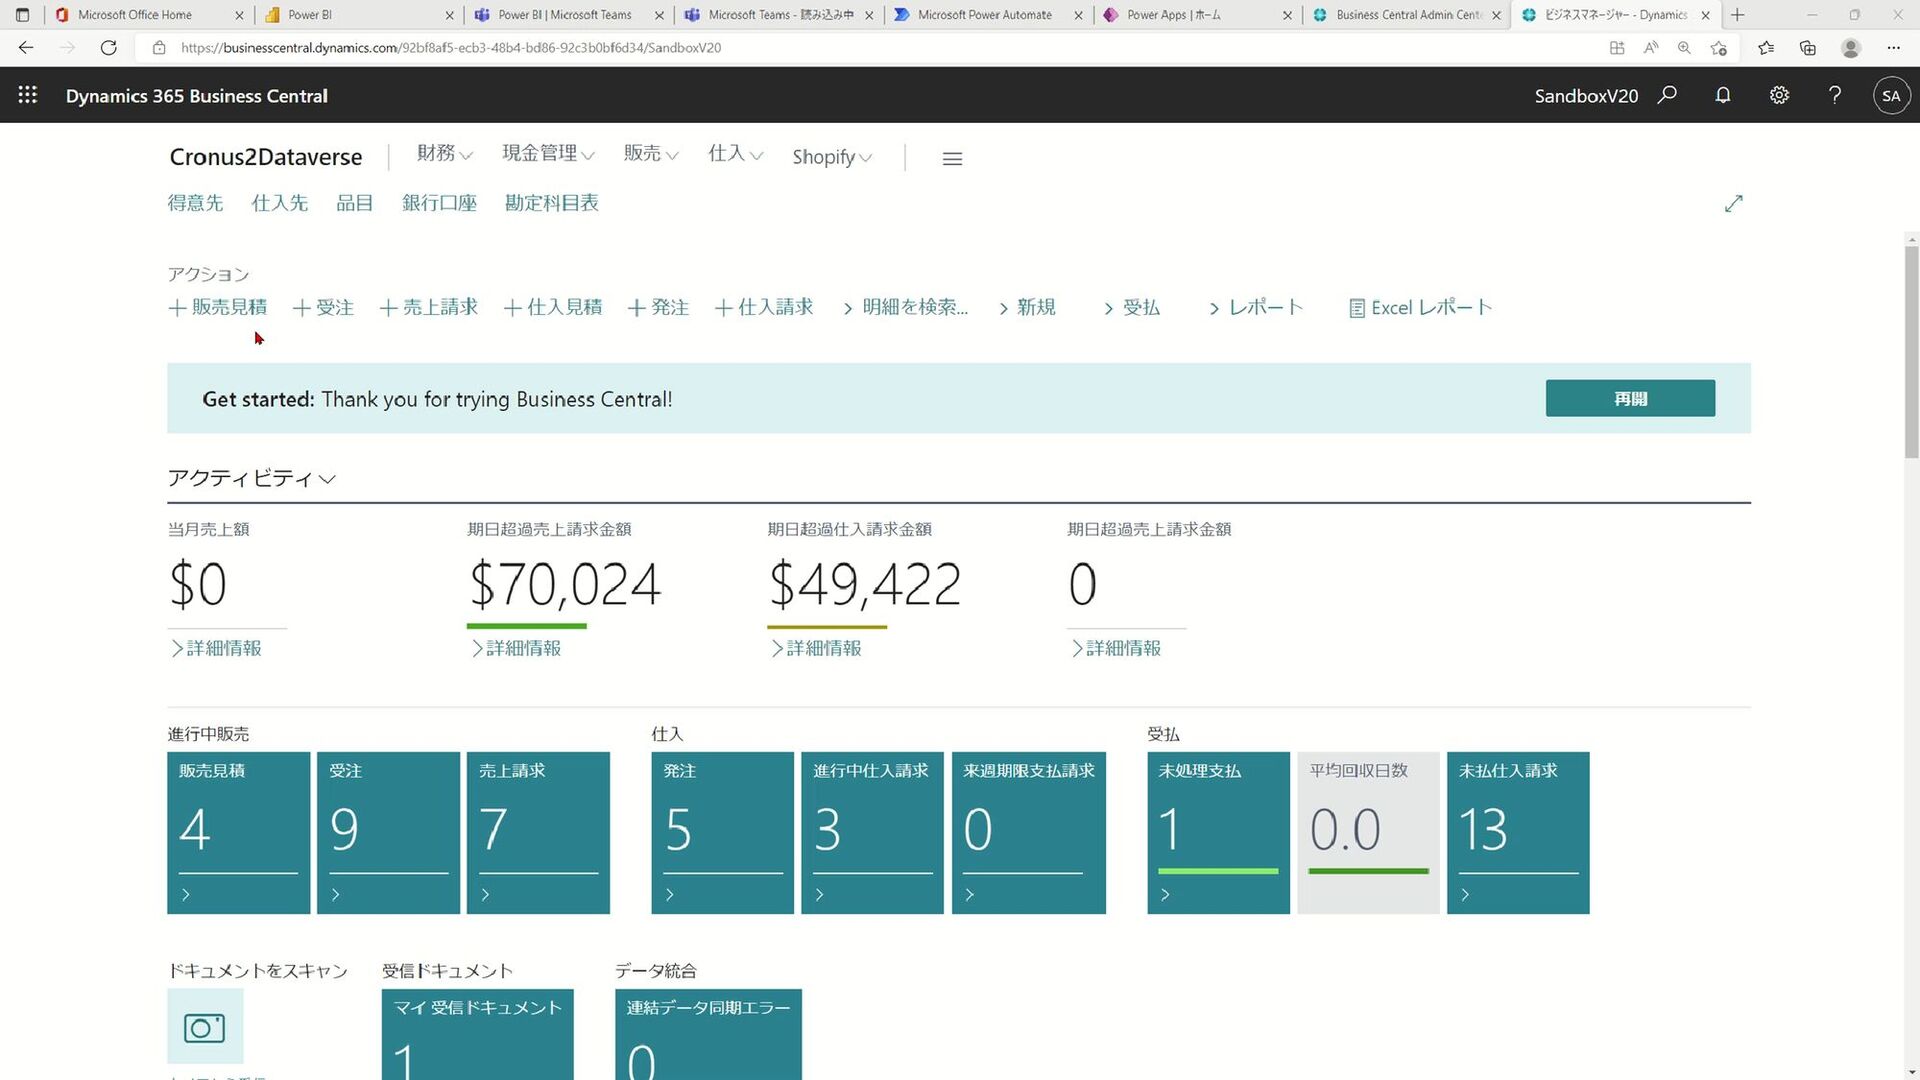This screenshot has width=1920, height=1080.
Task: Click the Cronus2Dataverse company name
Action: [266, 157]
